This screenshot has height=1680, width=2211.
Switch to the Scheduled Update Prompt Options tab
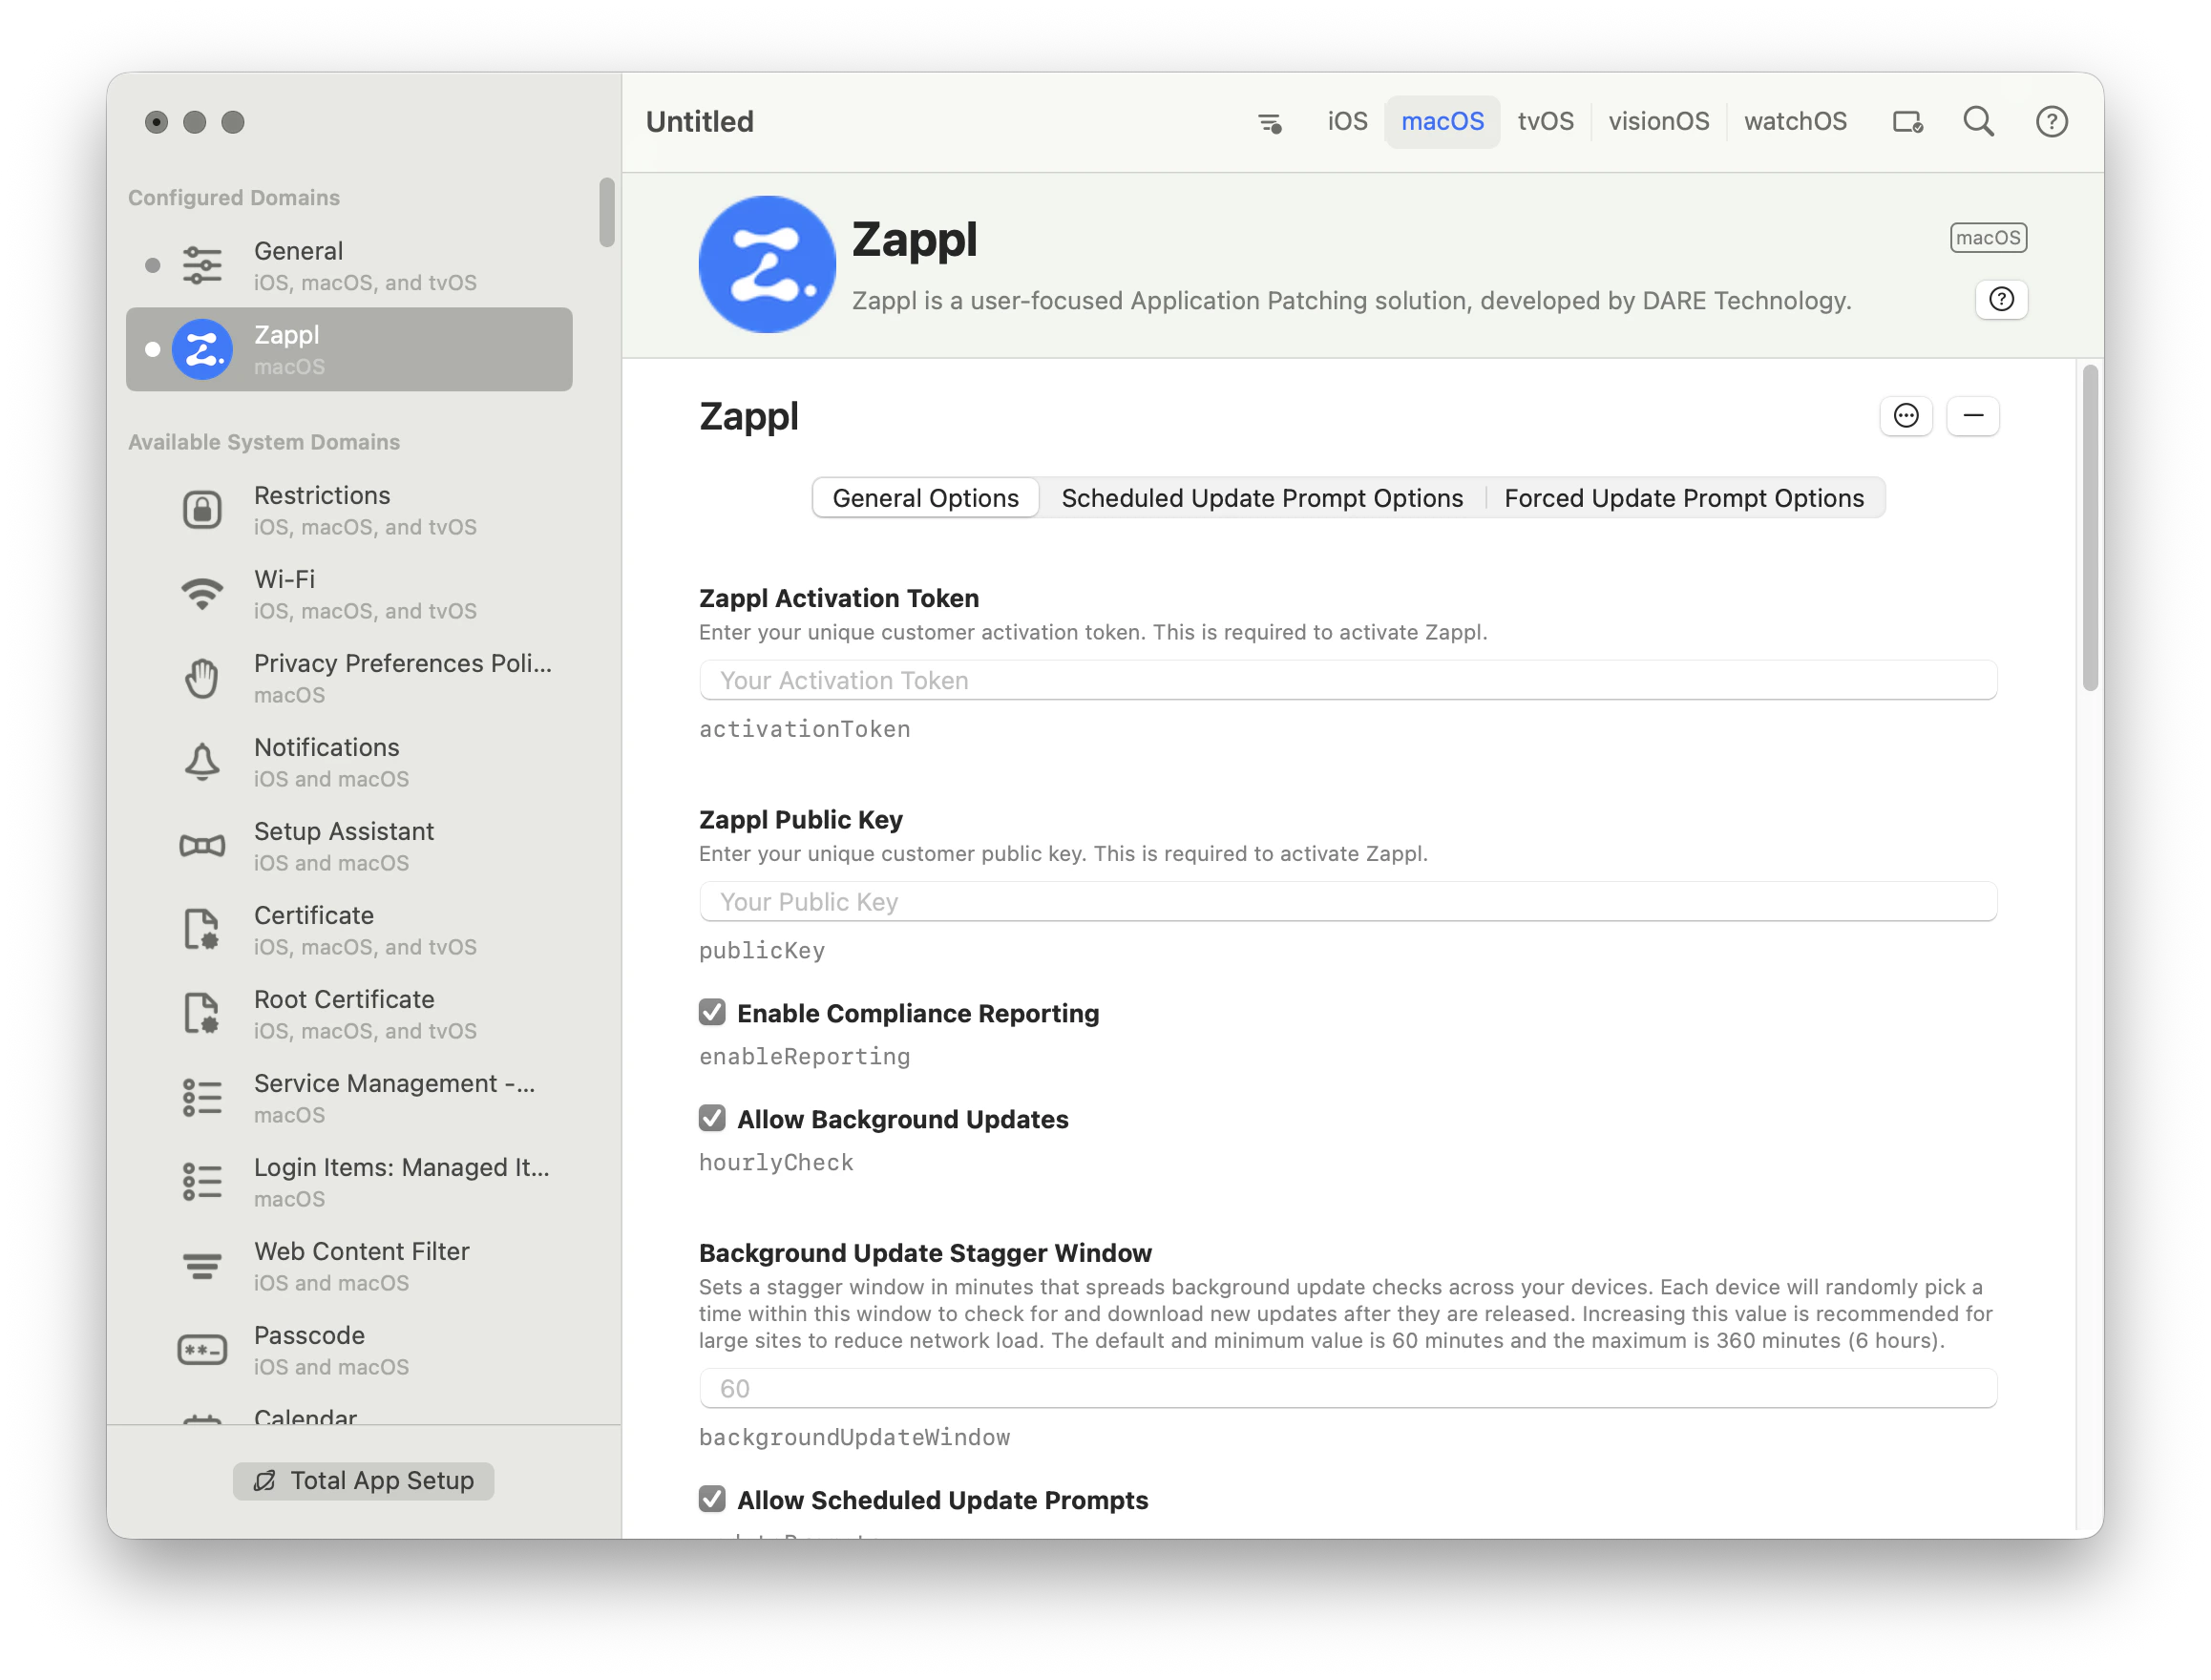[1261, 498]
